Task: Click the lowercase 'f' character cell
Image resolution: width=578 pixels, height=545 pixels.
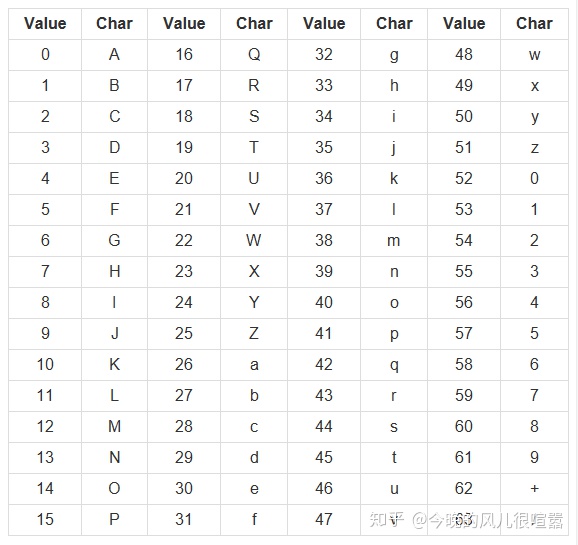Action: tap(254, 520)
